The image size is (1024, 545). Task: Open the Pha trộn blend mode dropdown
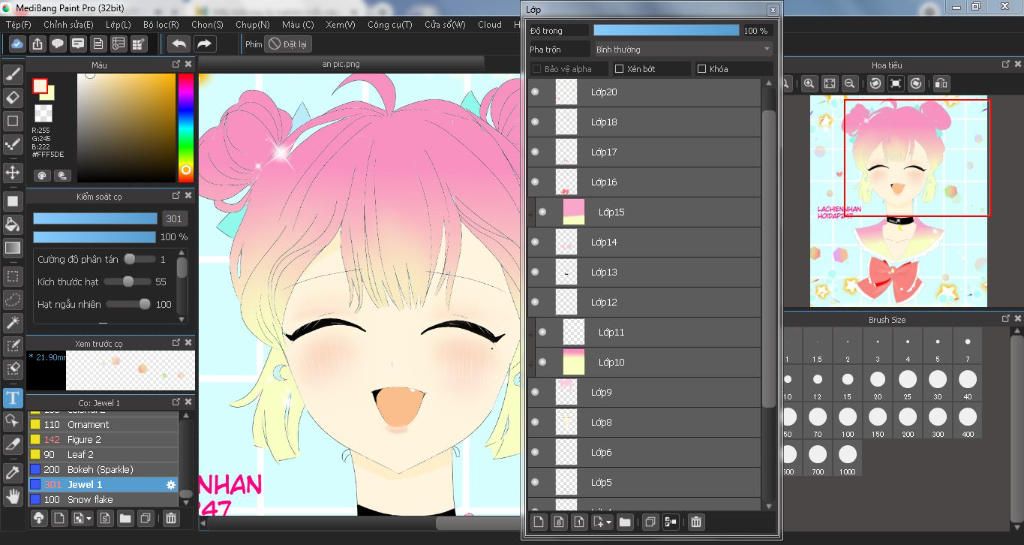click(683, 50)
